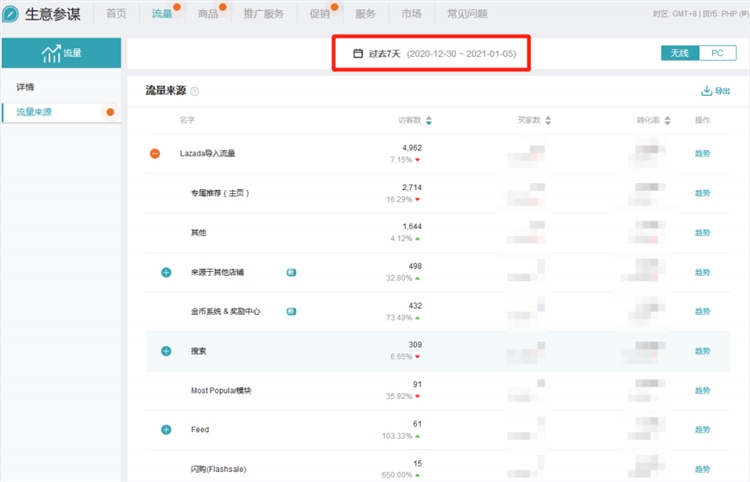Open the 常见问题 top menu
This screenshot has width=750, height=482.
[x=467, y=13]
